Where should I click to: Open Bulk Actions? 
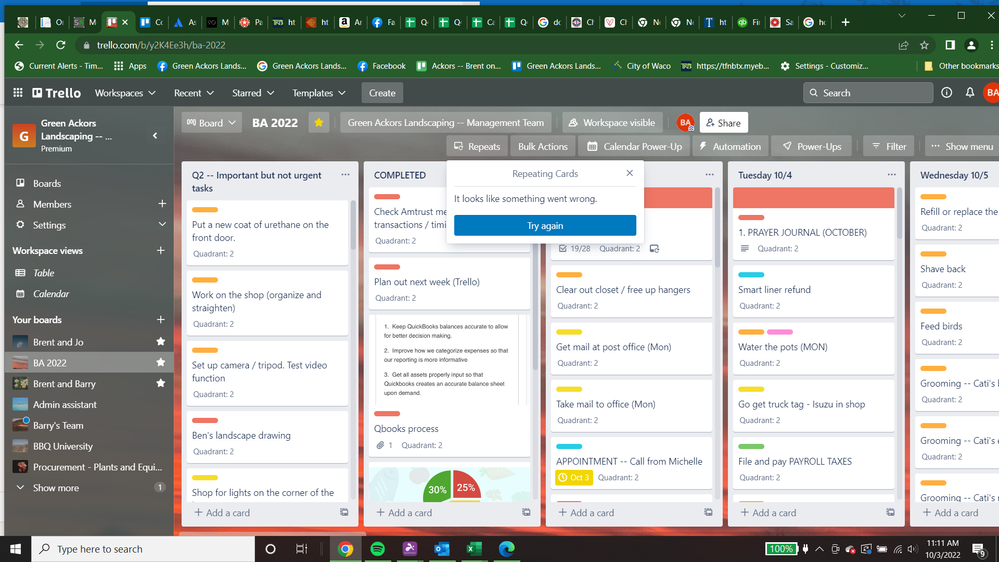click(542, 147)
